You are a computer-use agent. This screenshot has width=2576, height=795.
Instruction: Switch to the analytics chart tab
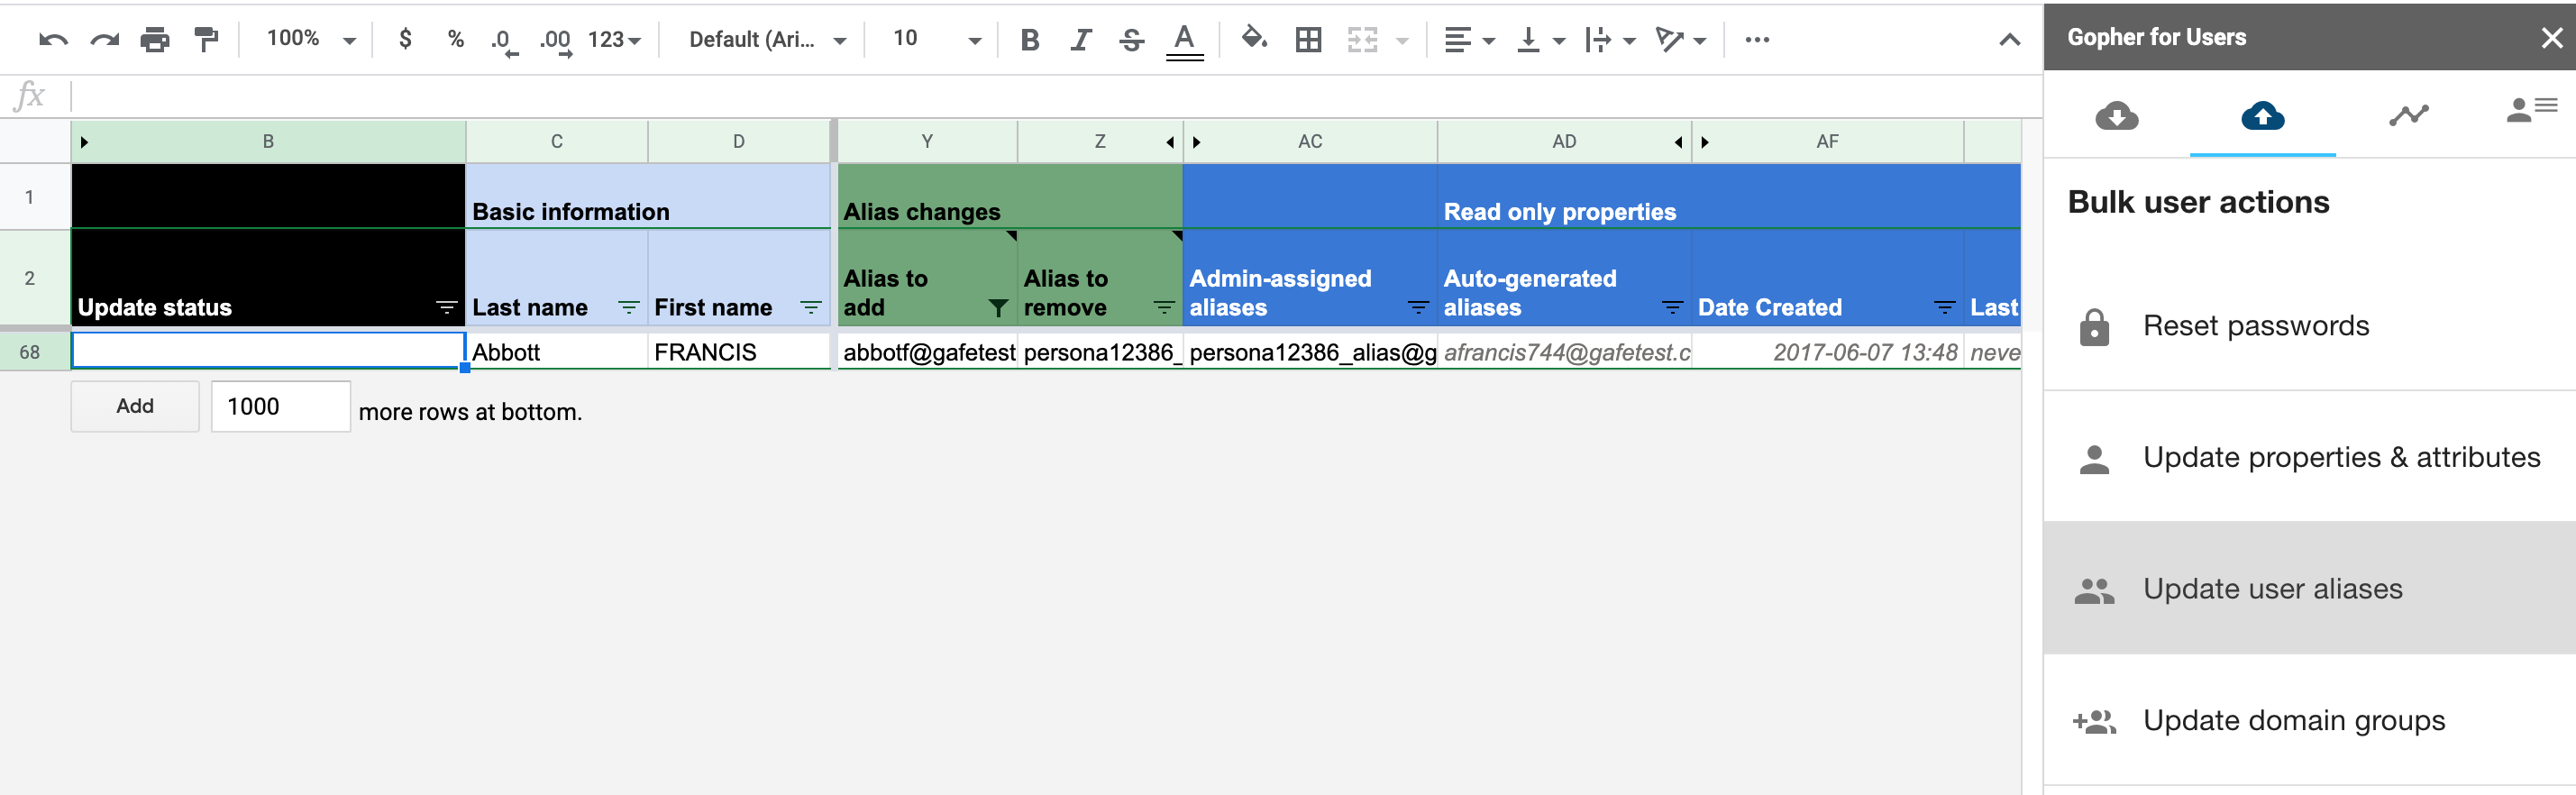coord(2408,116)
